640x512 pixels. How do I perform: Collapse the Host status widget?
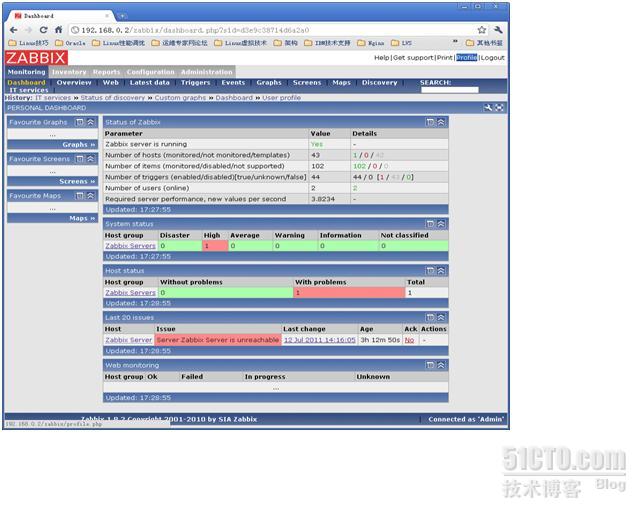(x=441, y=271)
